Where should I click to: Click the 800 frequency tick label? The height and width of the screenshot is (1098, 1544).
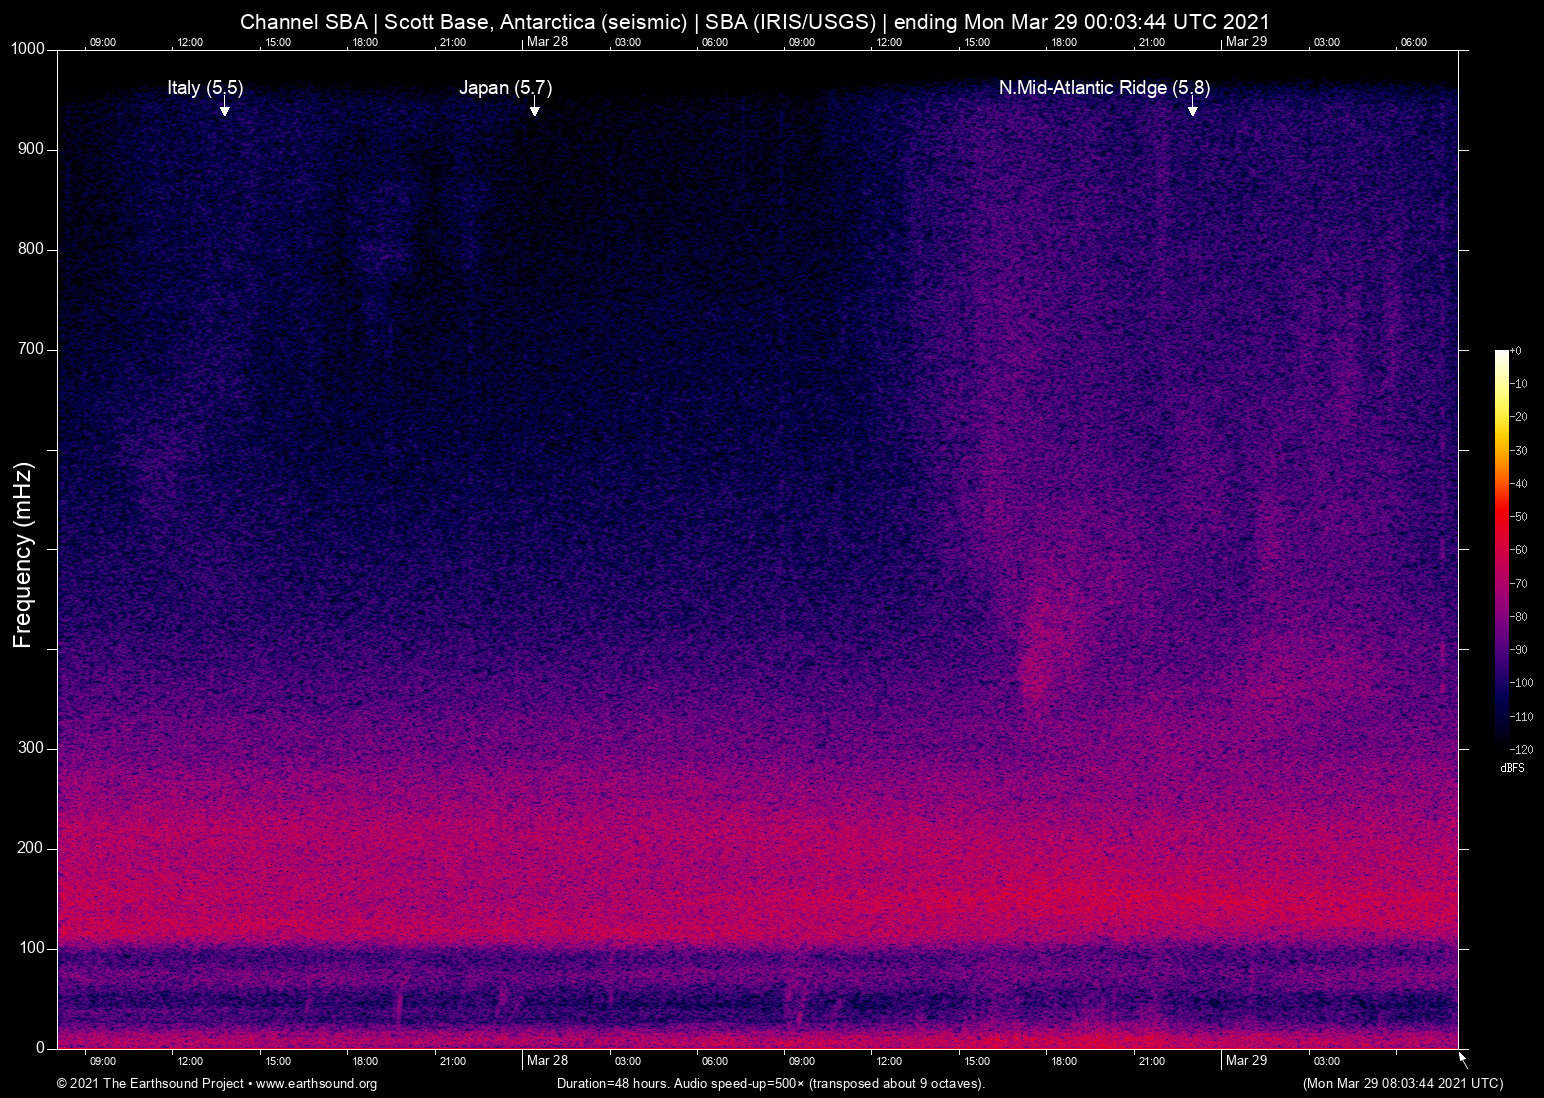31,249
